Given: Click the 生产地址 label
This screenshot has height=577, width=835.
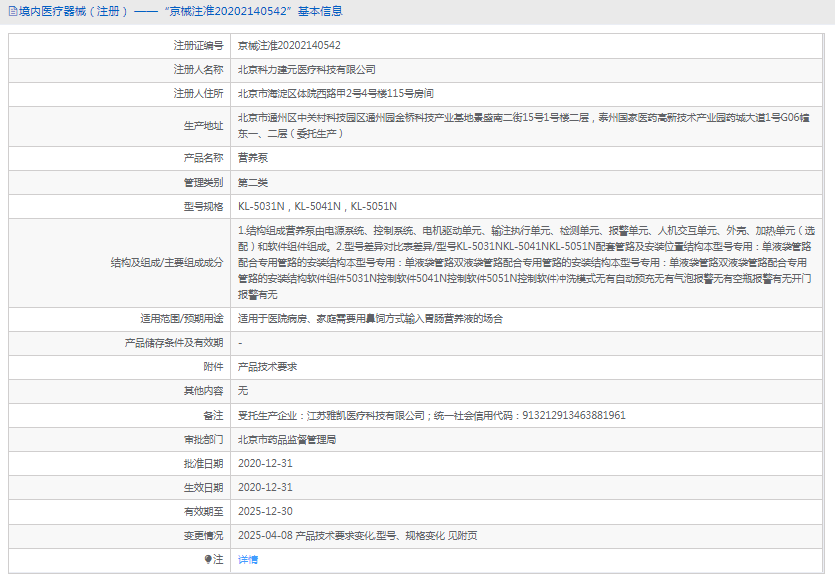Looking at the screenshot, I should 203,126.
